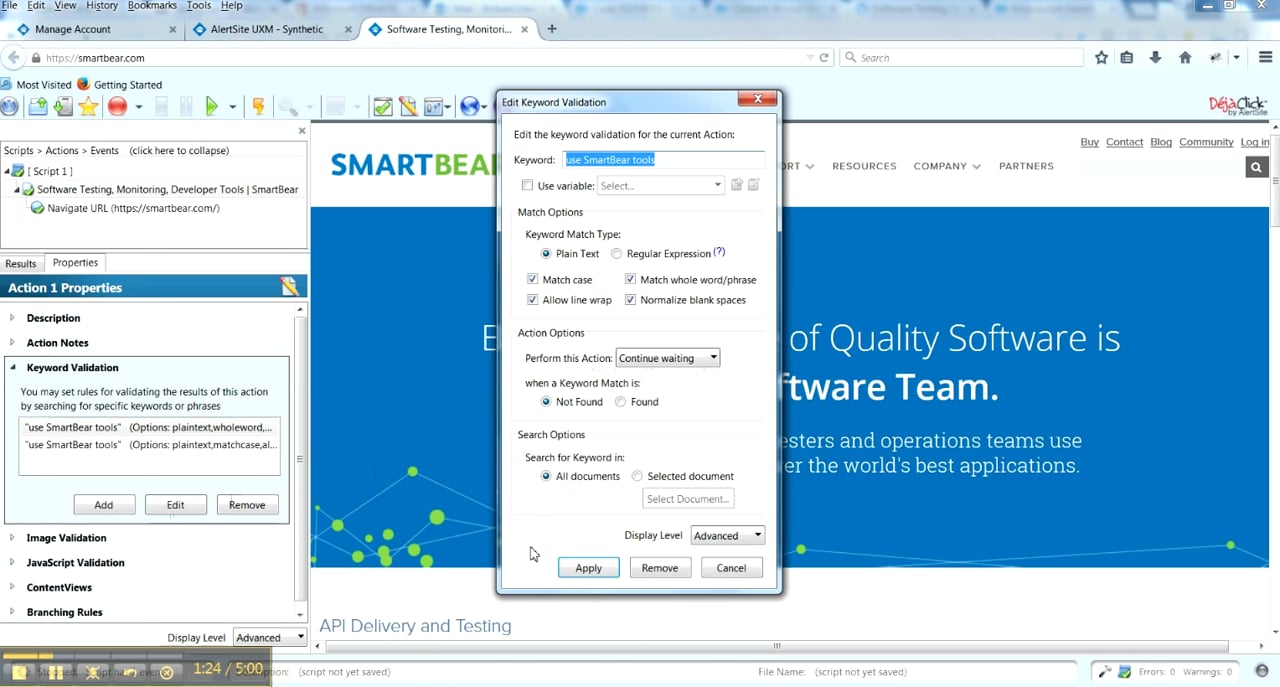The width and height of the screenshot is (1280, 687).
Task: Click the Keyword text input field
Action: click(x=664, y=160)
